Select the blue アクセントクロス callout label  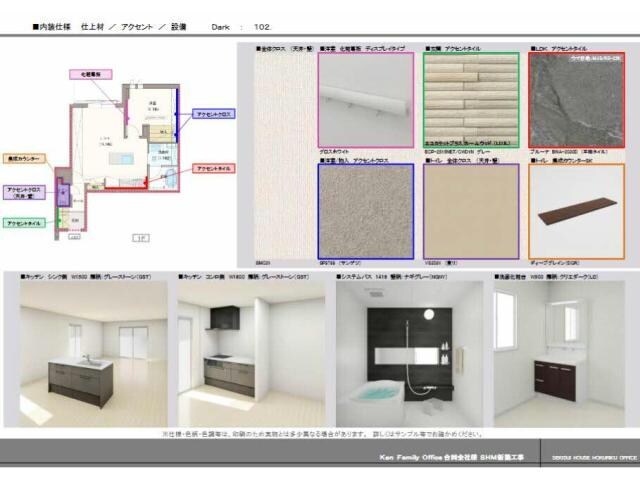pyautogui.click(x=213, y=115)
